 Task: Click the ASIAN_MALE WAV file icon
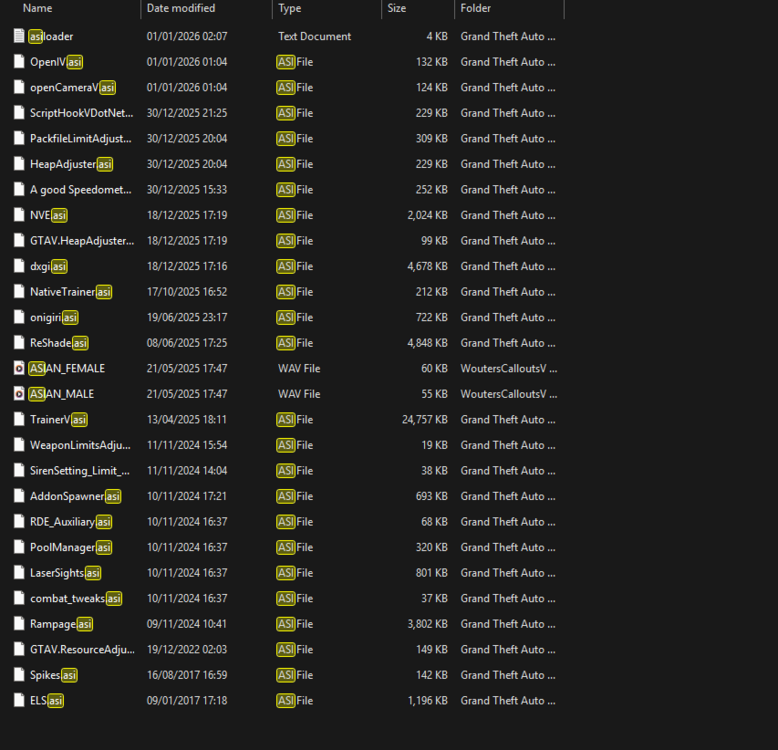click(x=19, y=394)
